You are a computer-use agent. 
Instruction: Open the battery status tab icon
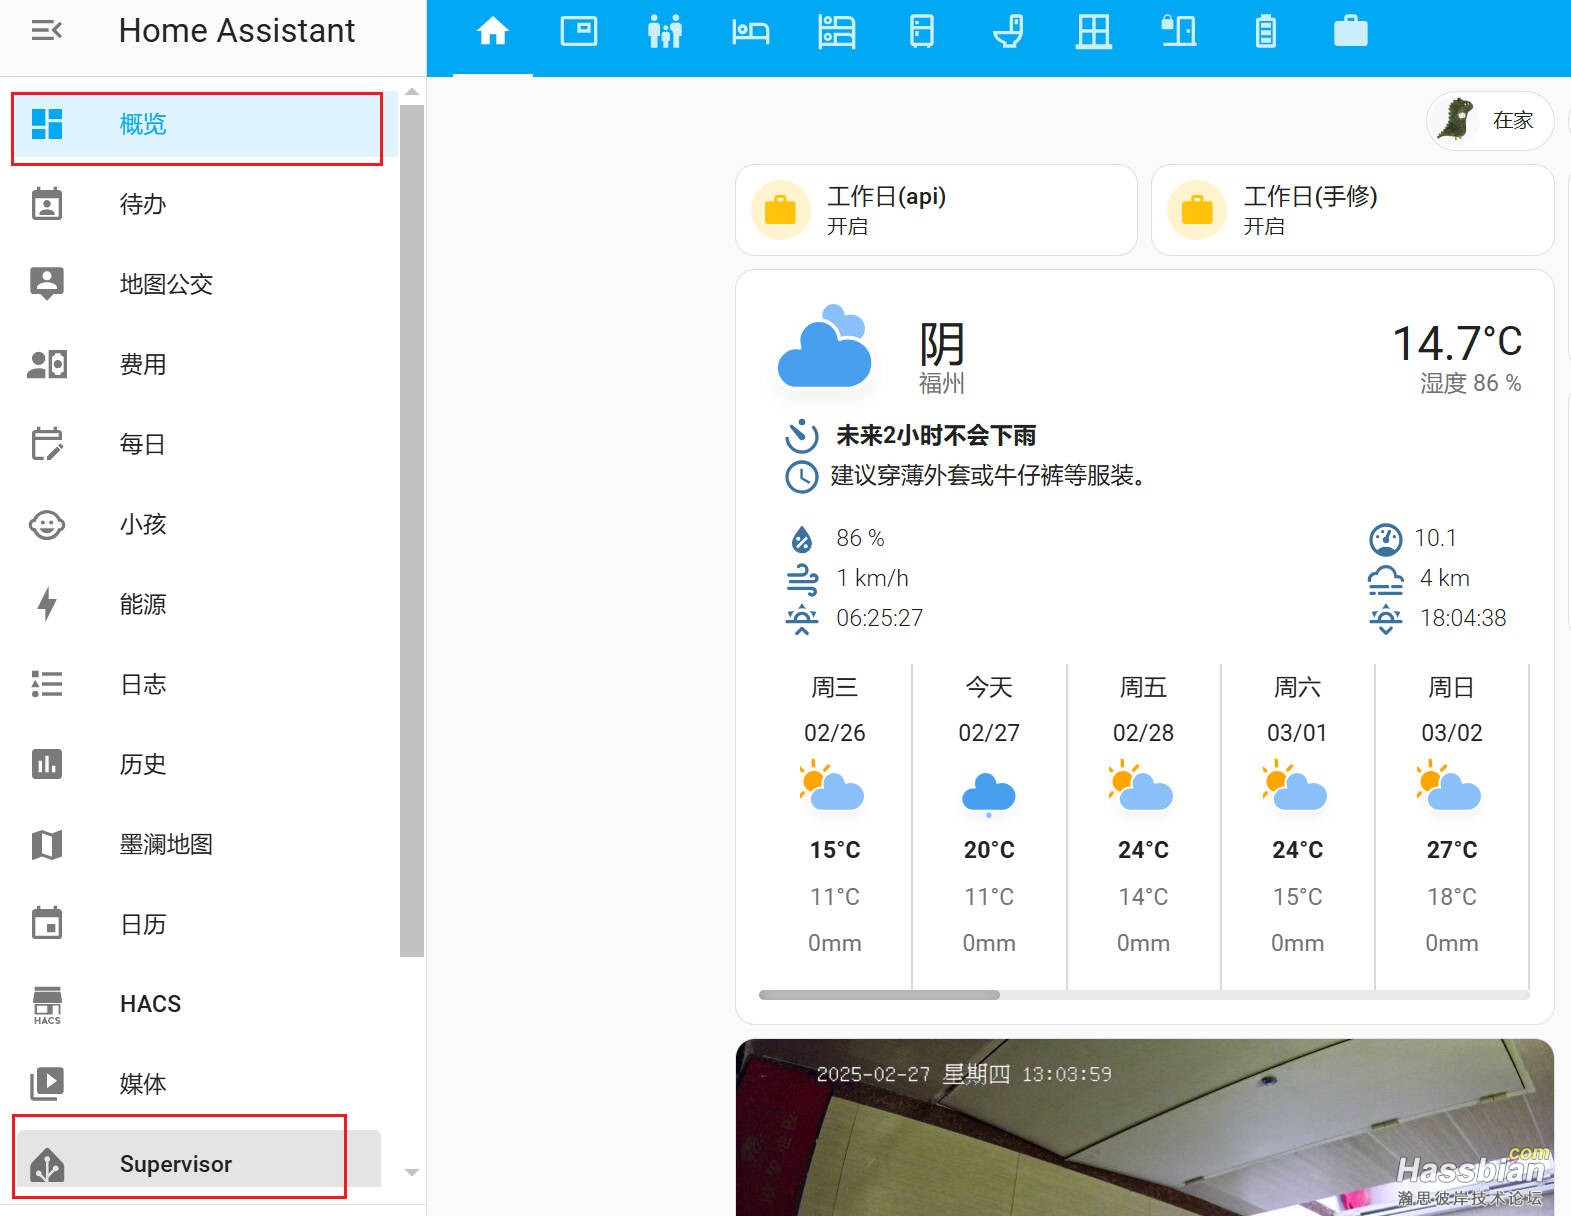pos(1265,32)
